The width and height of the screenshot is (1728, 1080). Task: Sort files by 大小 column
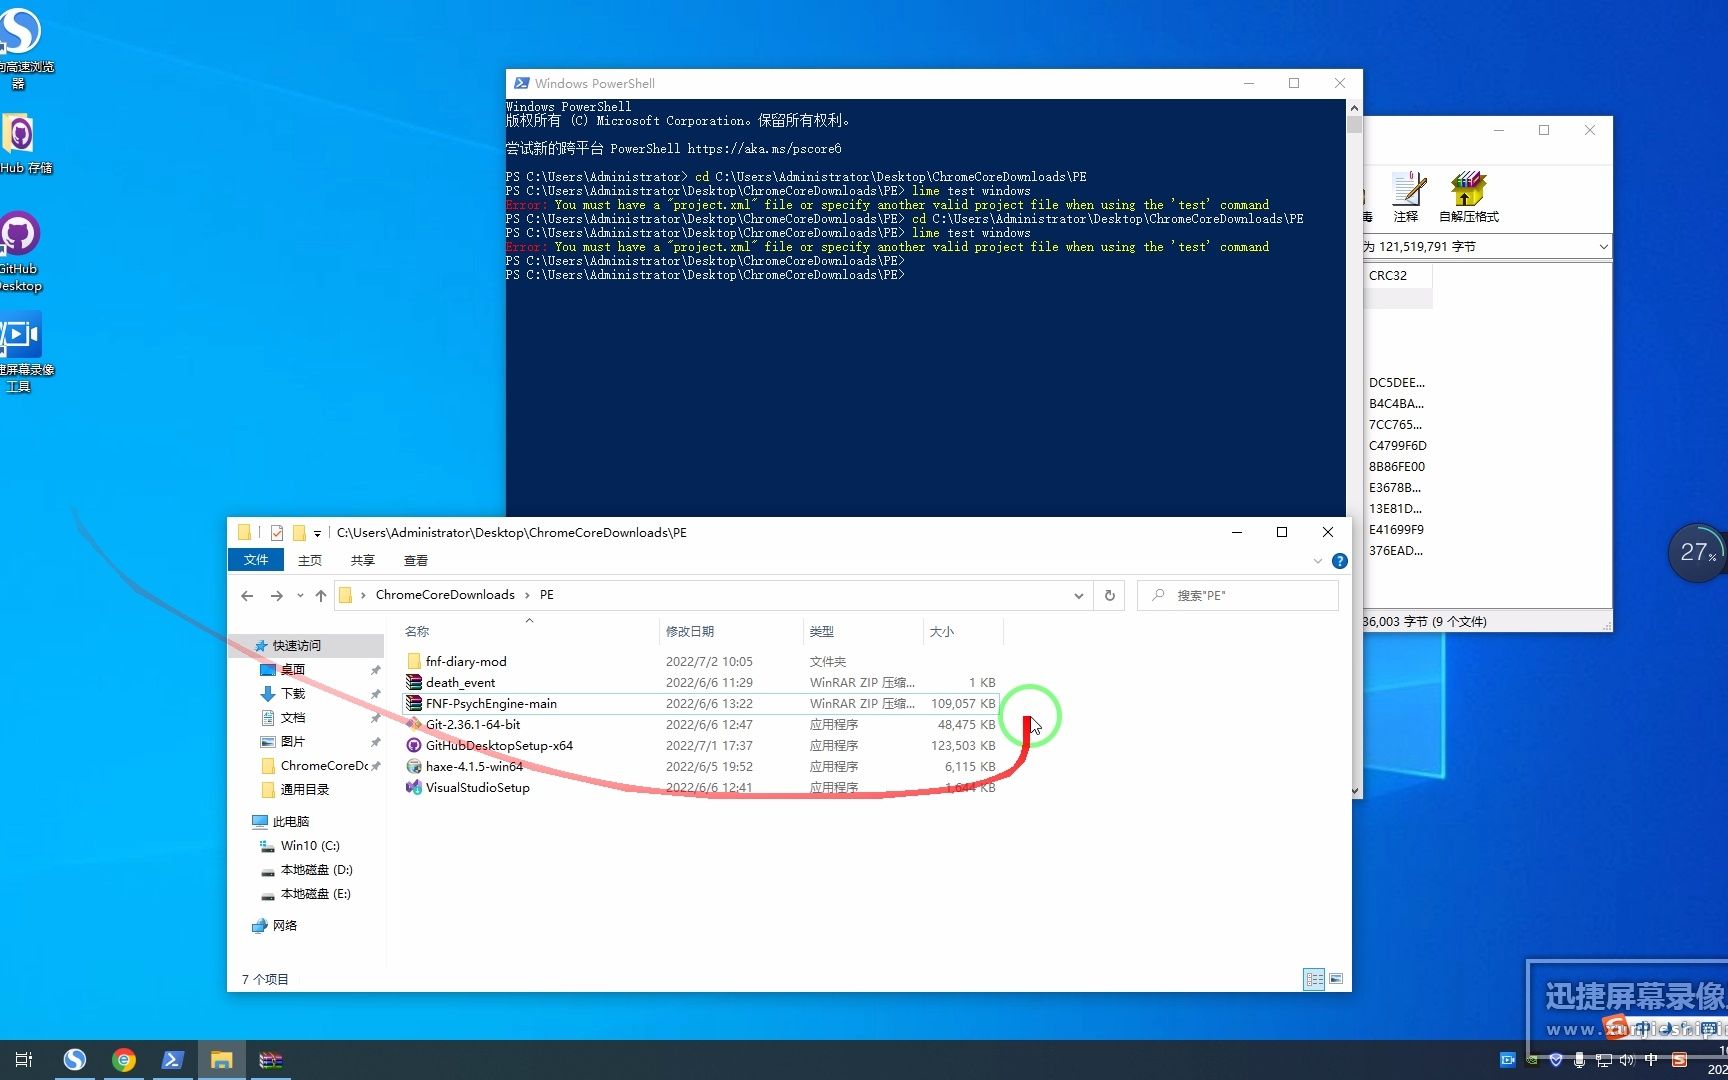(941, 631)
